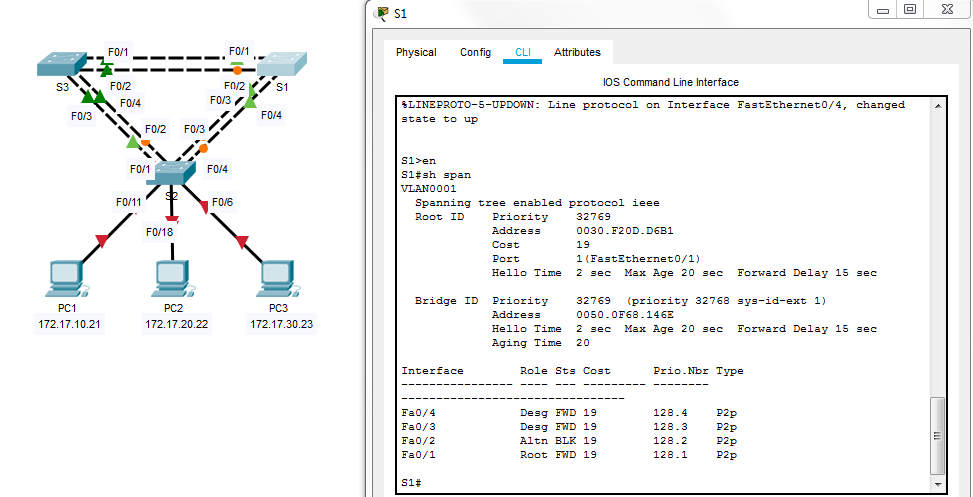Click the S1# prompt in the CLI
Image resolution: width=973 pixels, height=497 pixels.
(x=412, y=482)
